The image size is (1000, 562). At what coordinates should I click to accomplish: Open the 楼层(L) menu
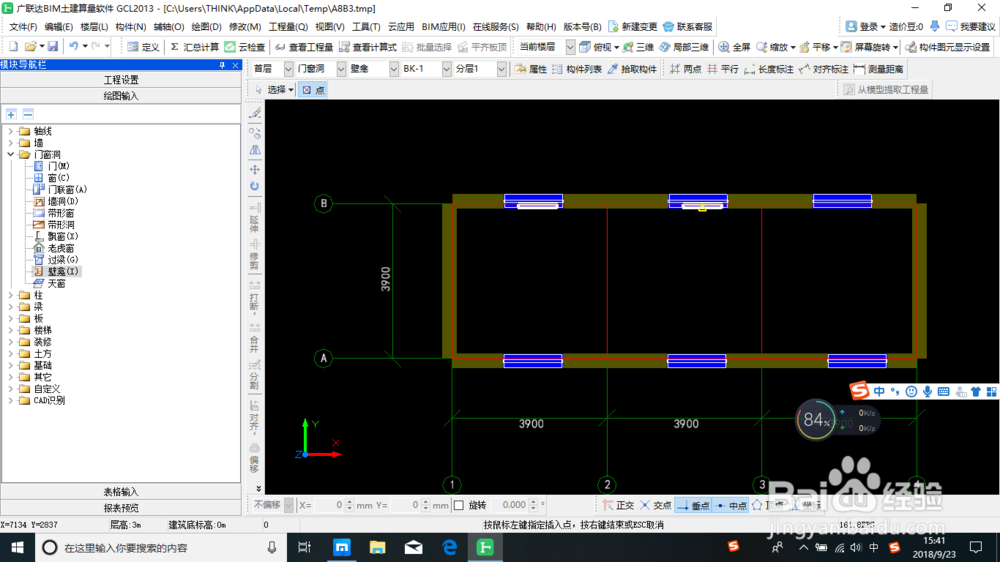pyautogui.click(x=94, y=27)
